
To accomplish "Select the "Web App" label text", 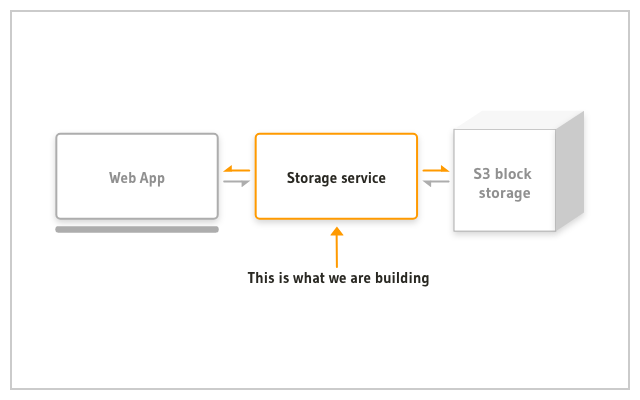I will (x=137, y=178).
